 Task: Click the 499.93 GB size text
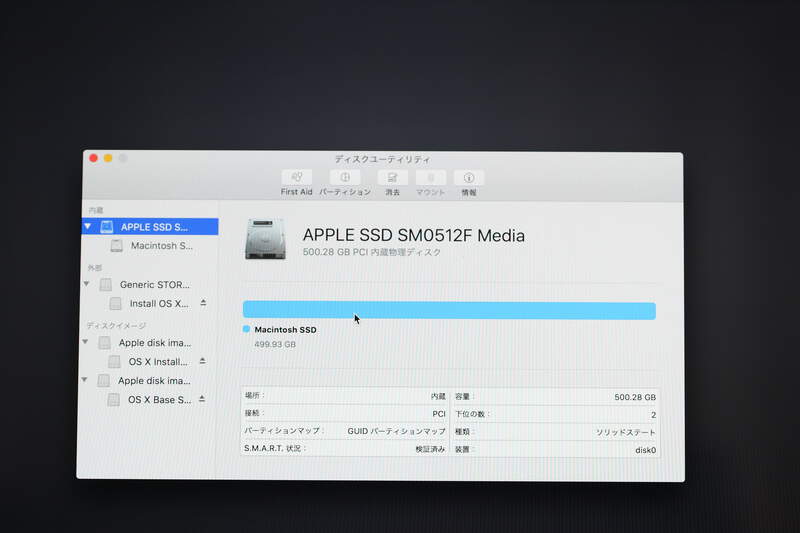(275, 344)
